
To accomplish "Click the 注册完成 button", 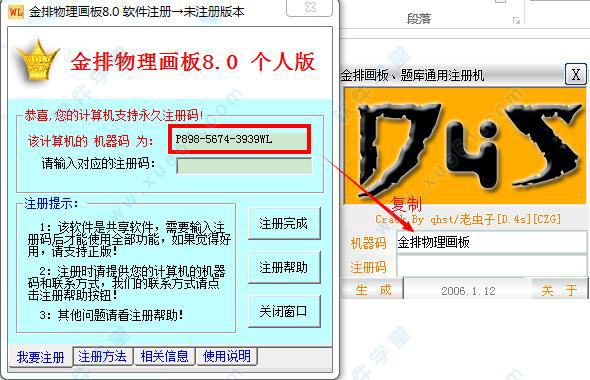I will tap(284, 223).
